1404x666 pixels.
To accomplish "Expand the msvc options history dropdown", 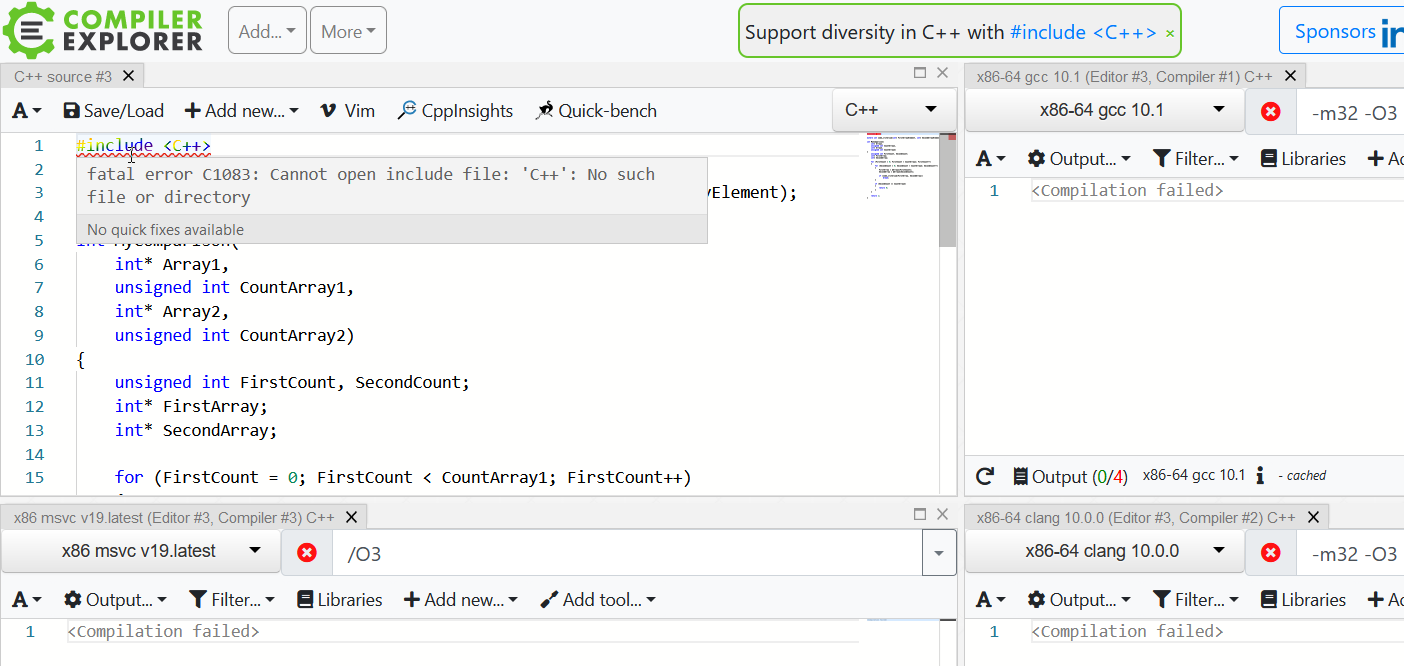I will tap(939, 553).
